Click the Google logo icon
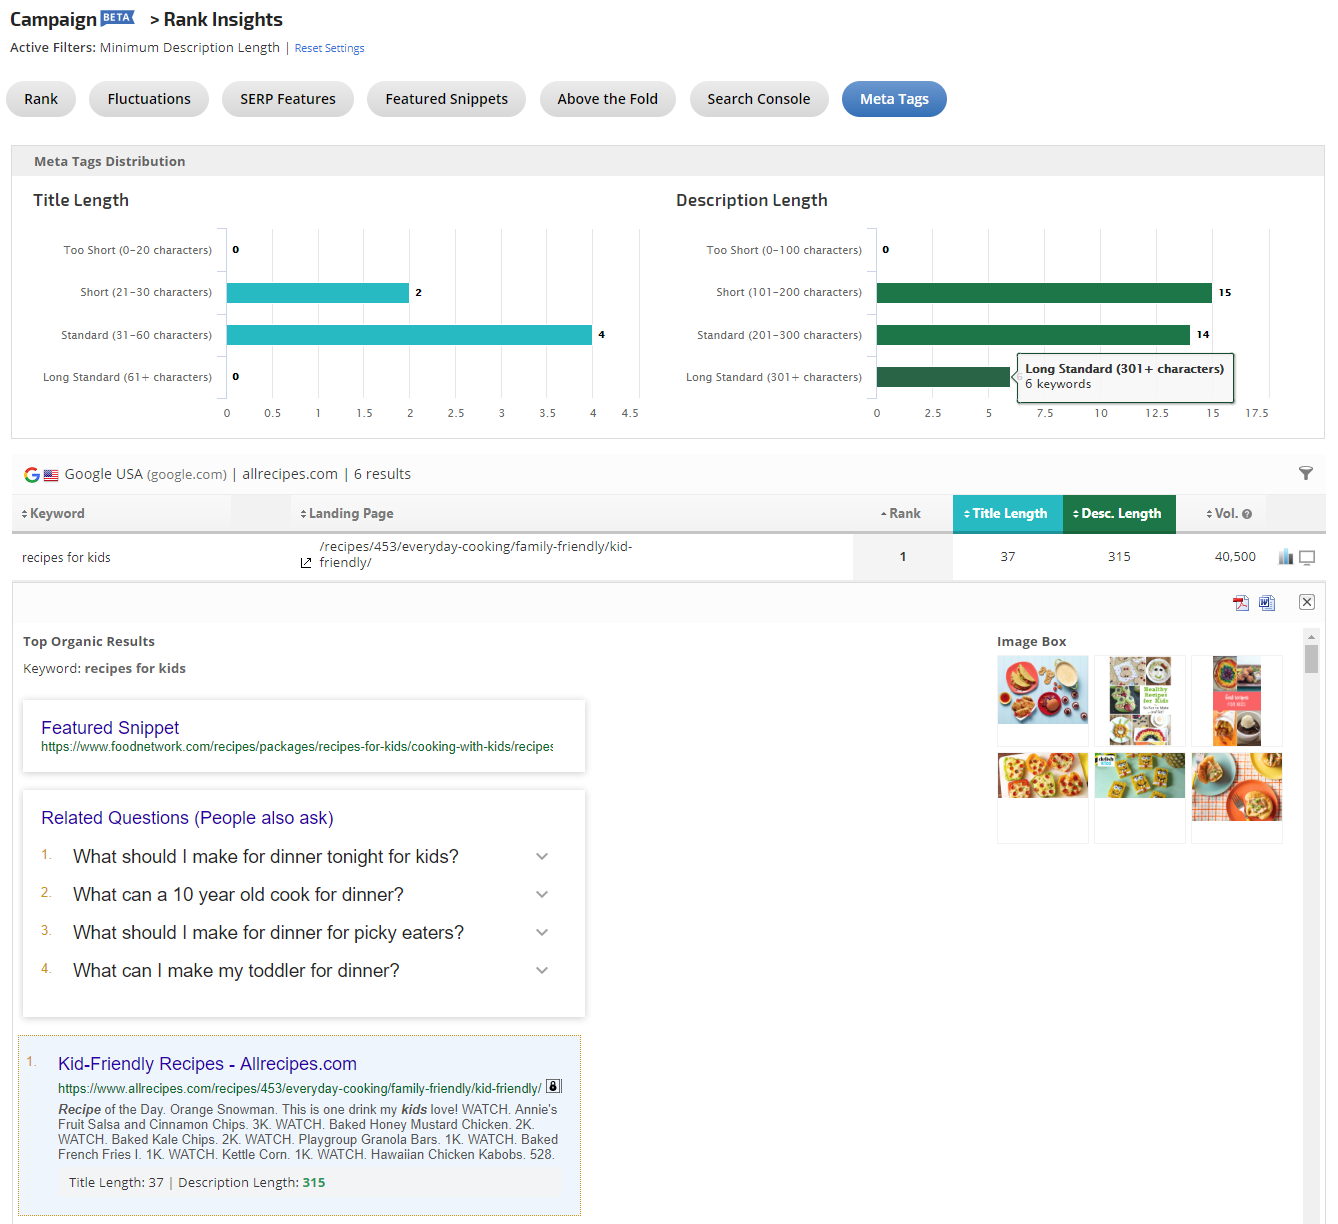The height and width of the screenshot is (1224, 1338). (32, 475)
